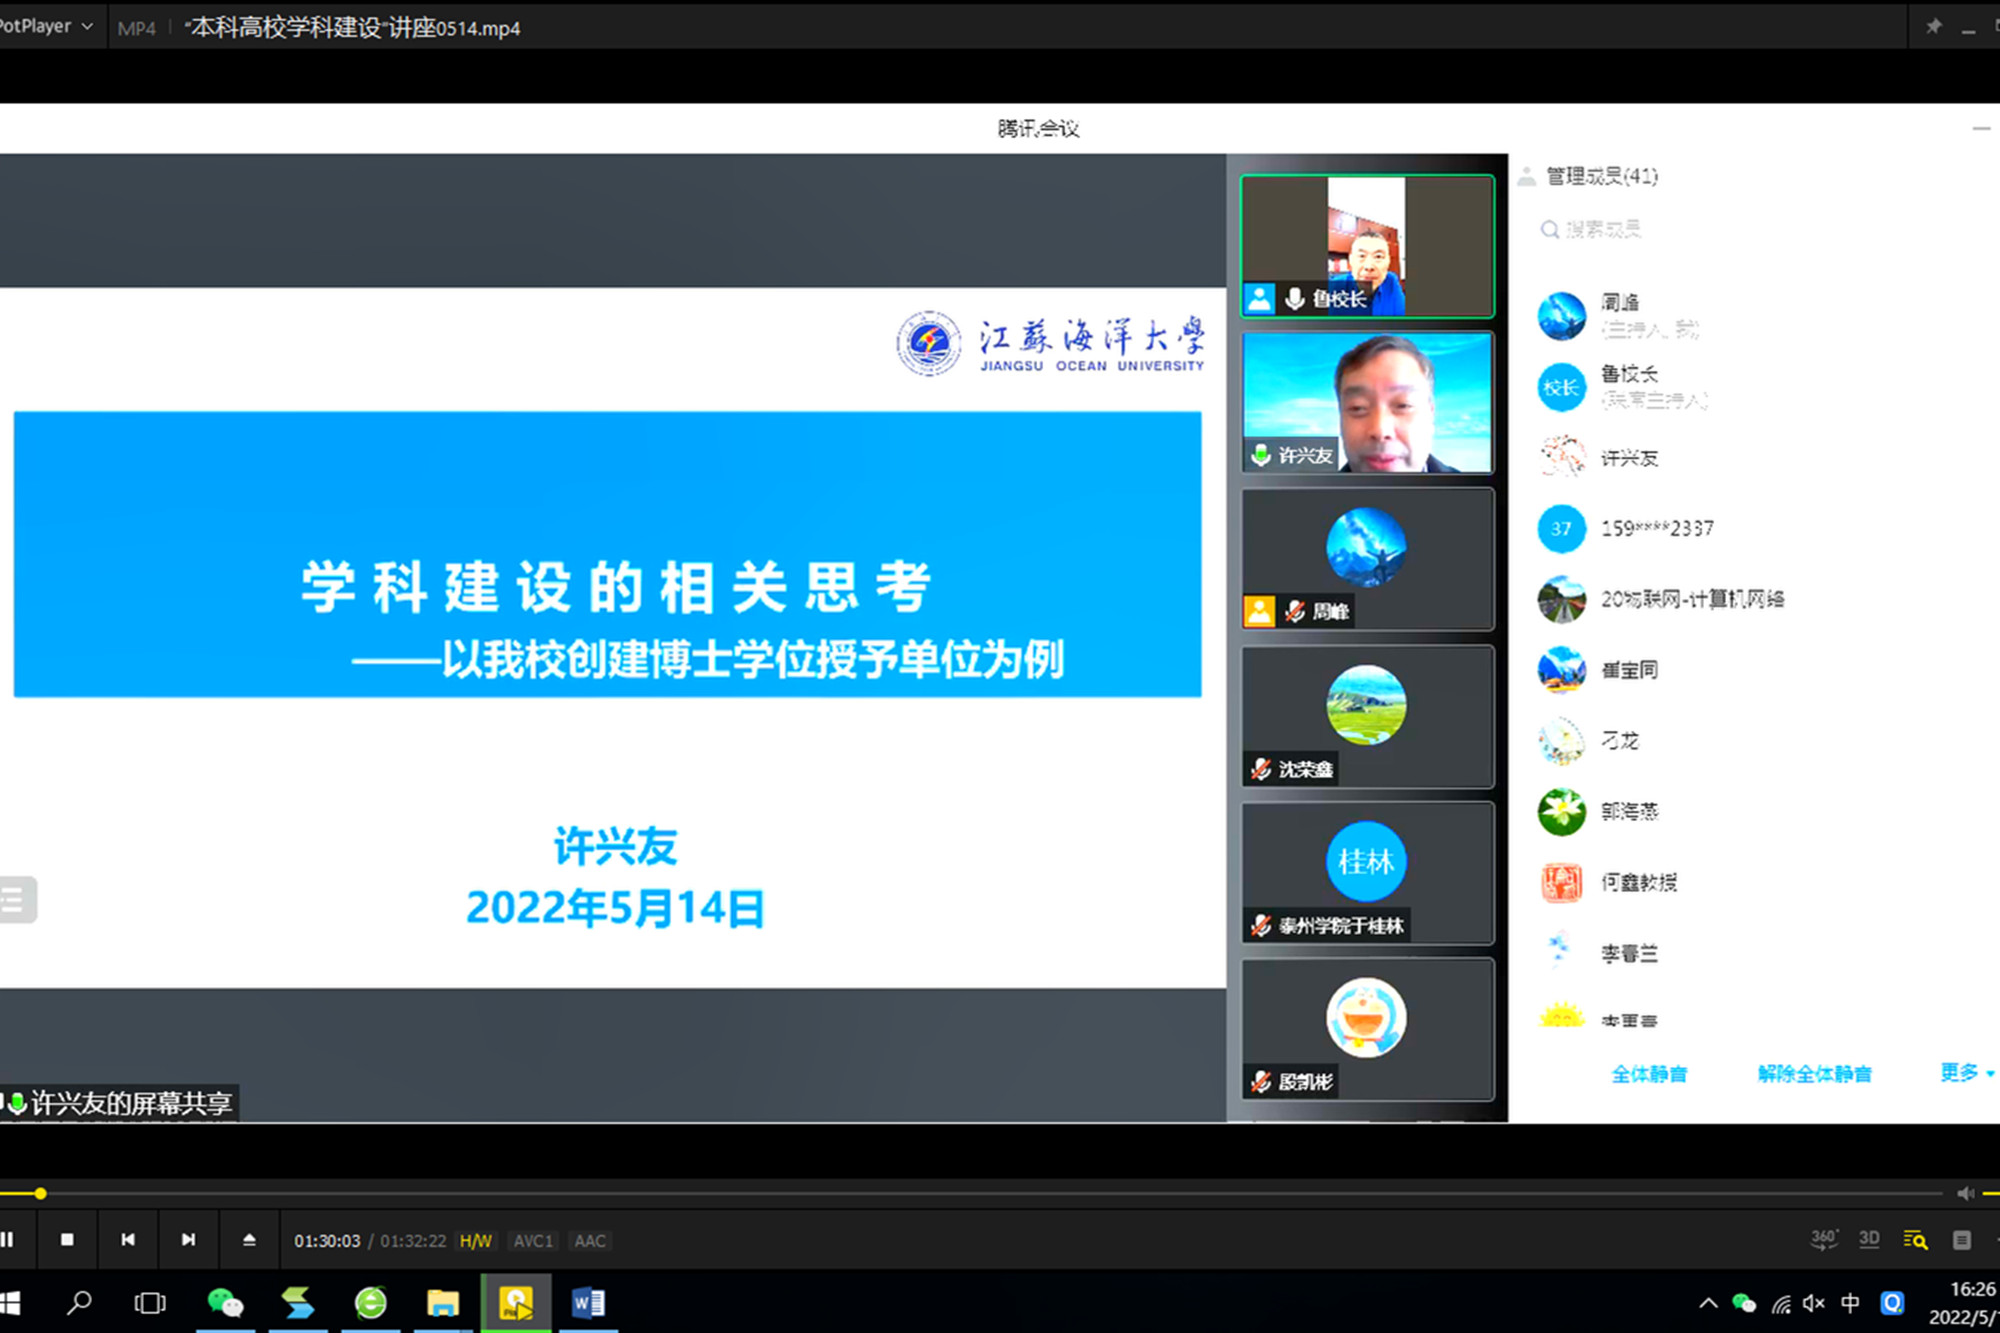Mute the player volume speaker icon
This screenshot has width=2000, height=1333.
[1965, 1193]
